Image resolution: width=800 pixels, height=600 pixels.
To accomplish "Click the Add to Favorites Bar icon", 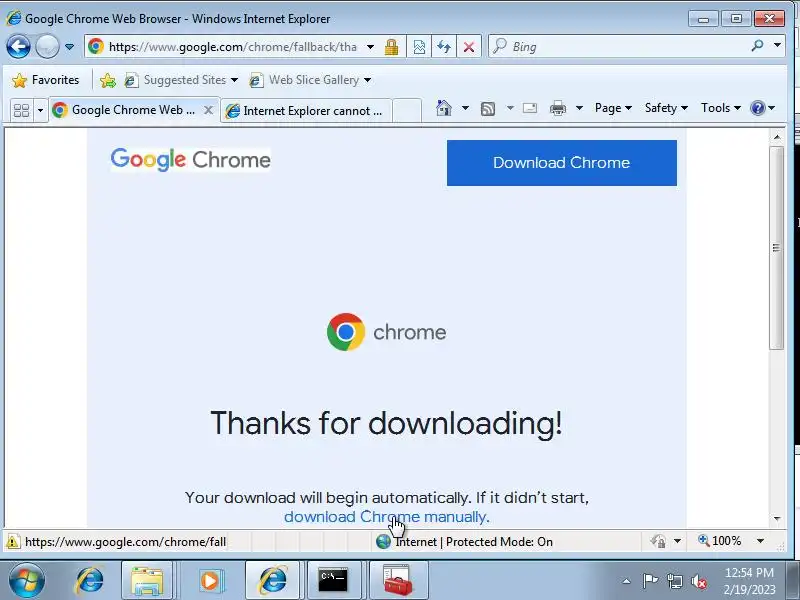I will click(x=108, y=80).
